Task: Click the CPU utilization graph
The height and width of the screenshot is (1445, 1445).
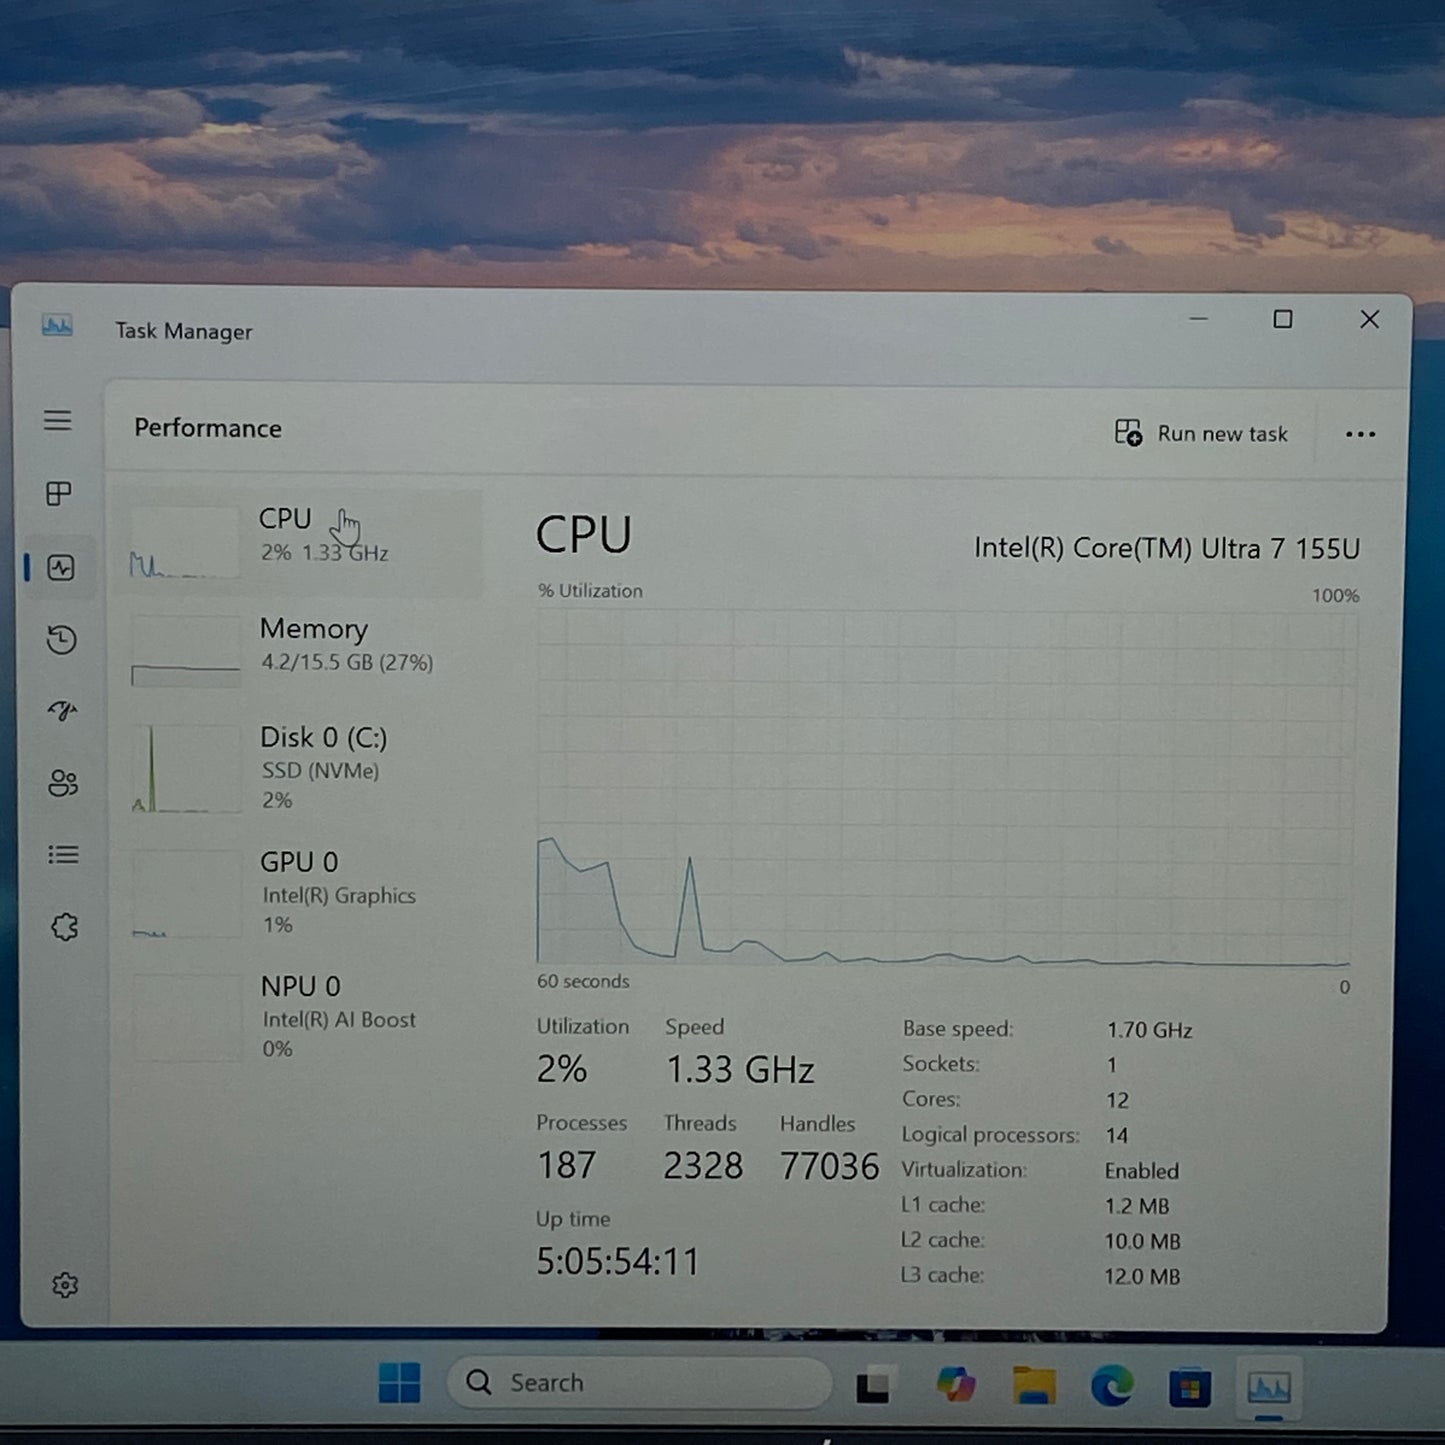Action: (940, 790)
